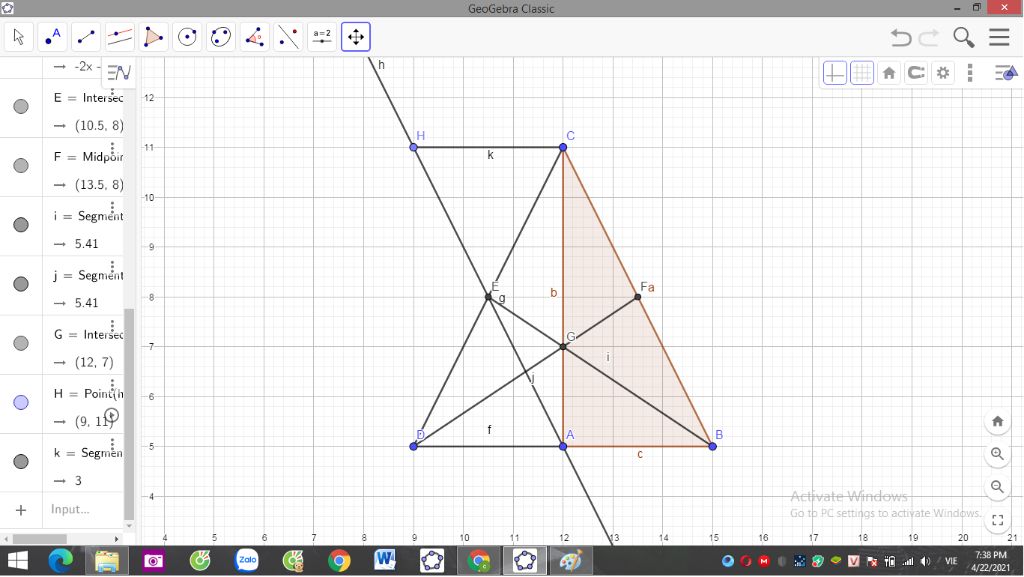Toggle visibility of object E
The width and height of the screenshot is (1024, 577).
click(x=21, y=106)
